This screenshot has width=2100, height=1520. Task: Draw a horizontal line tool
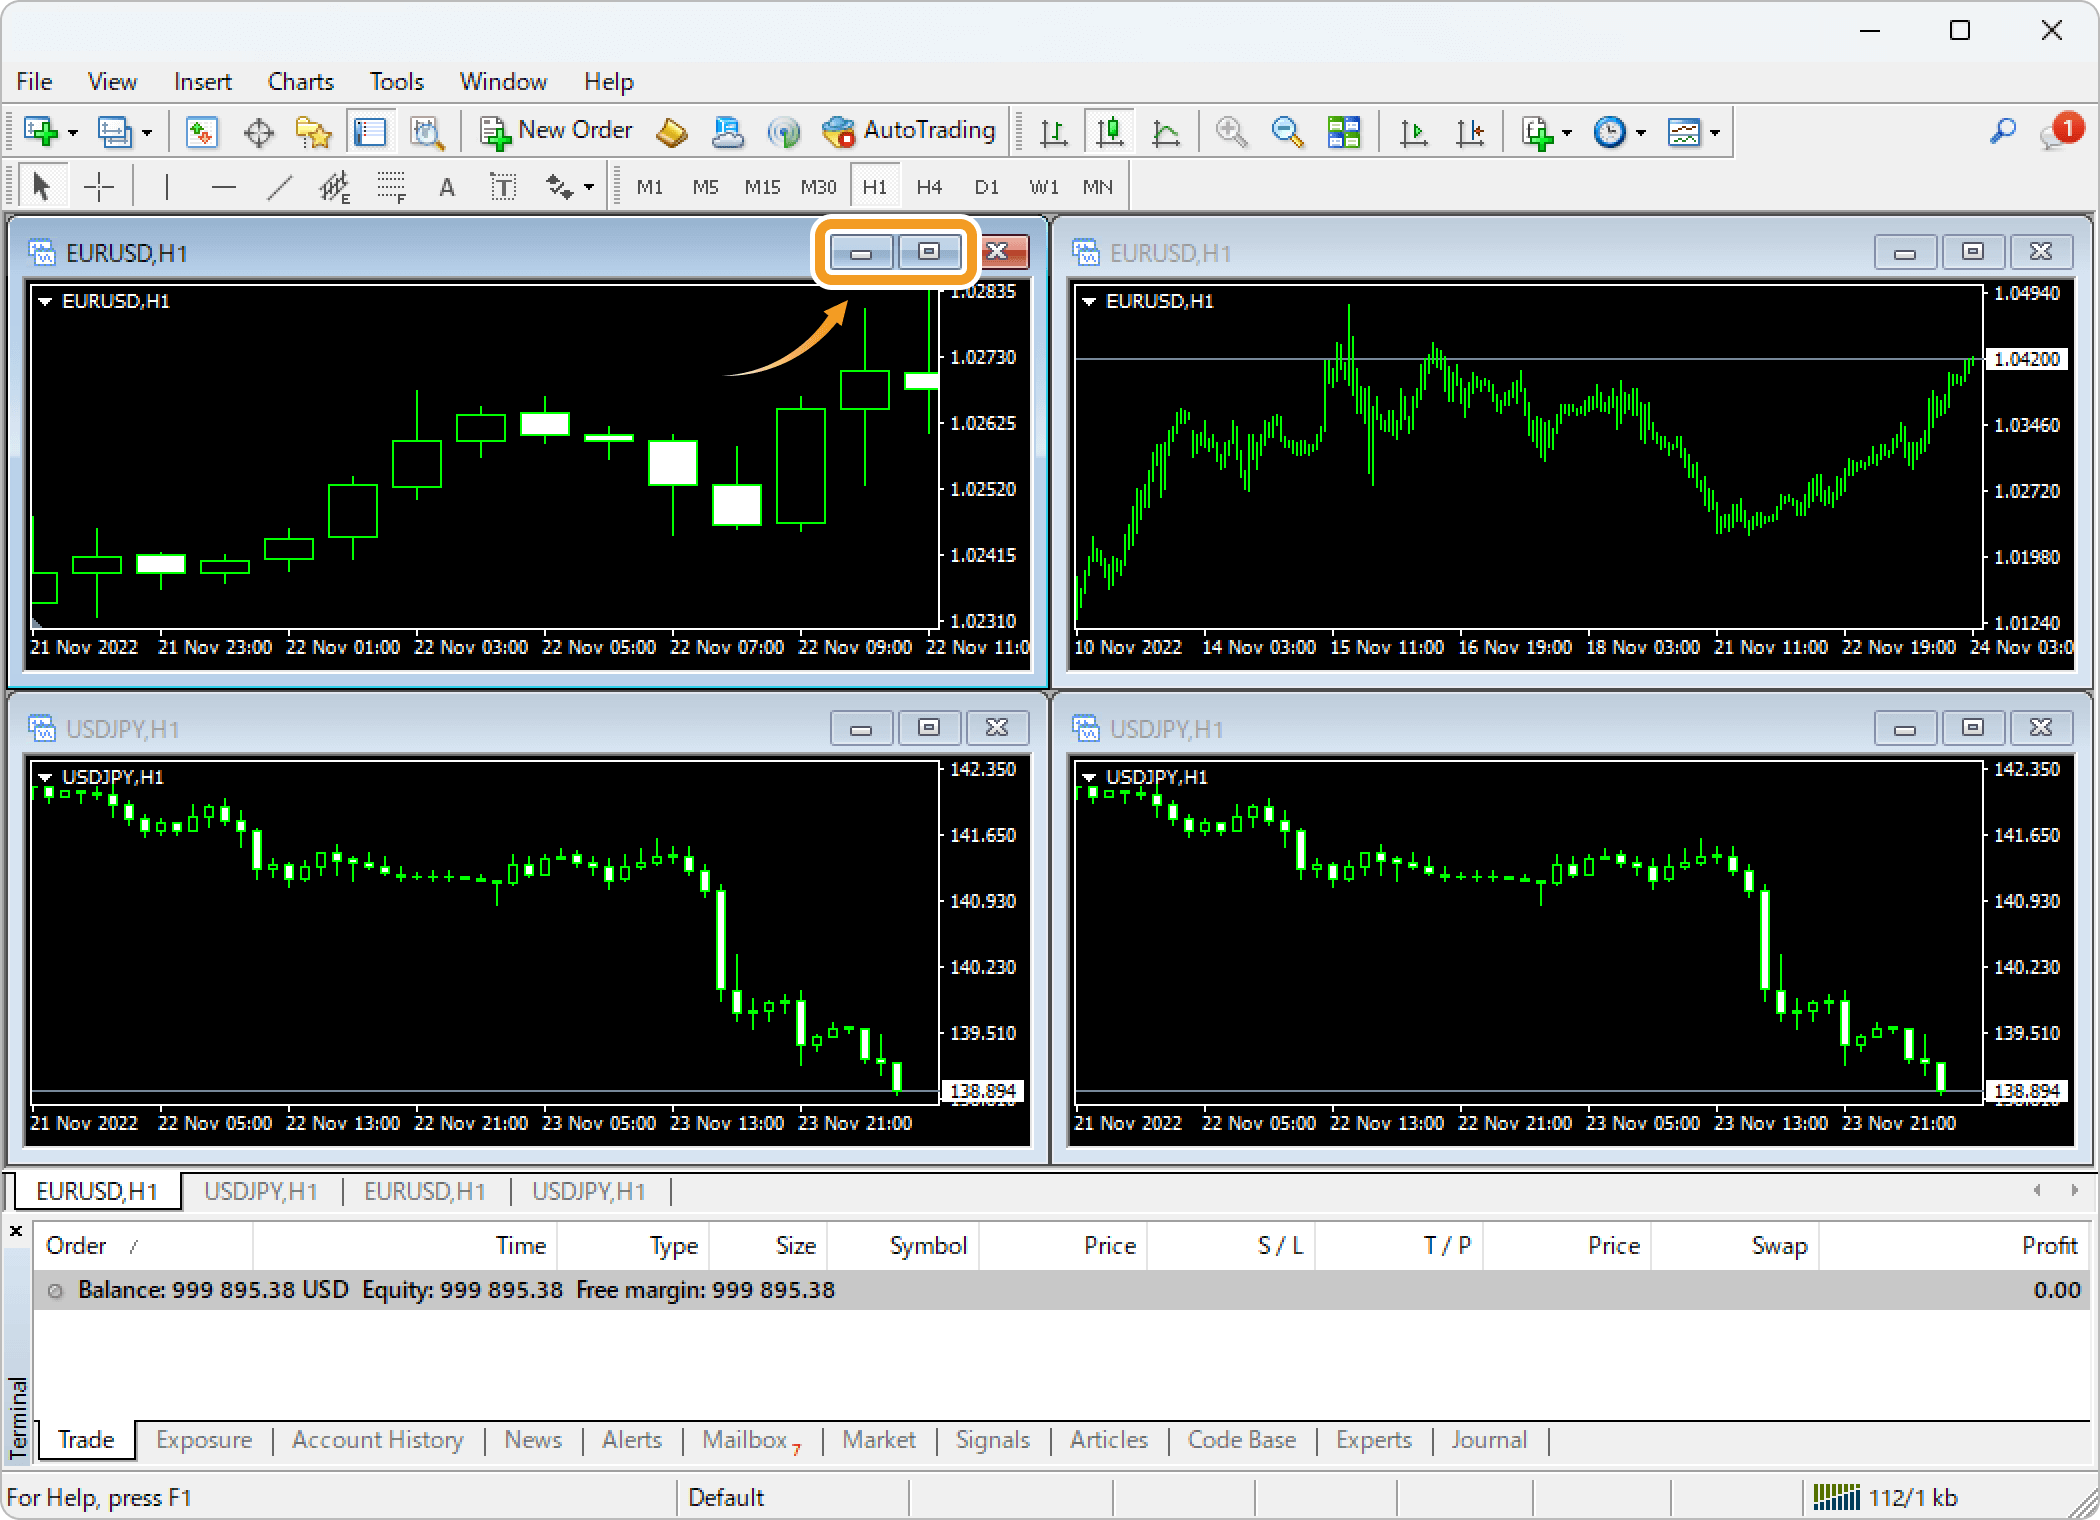click(224, 187)
